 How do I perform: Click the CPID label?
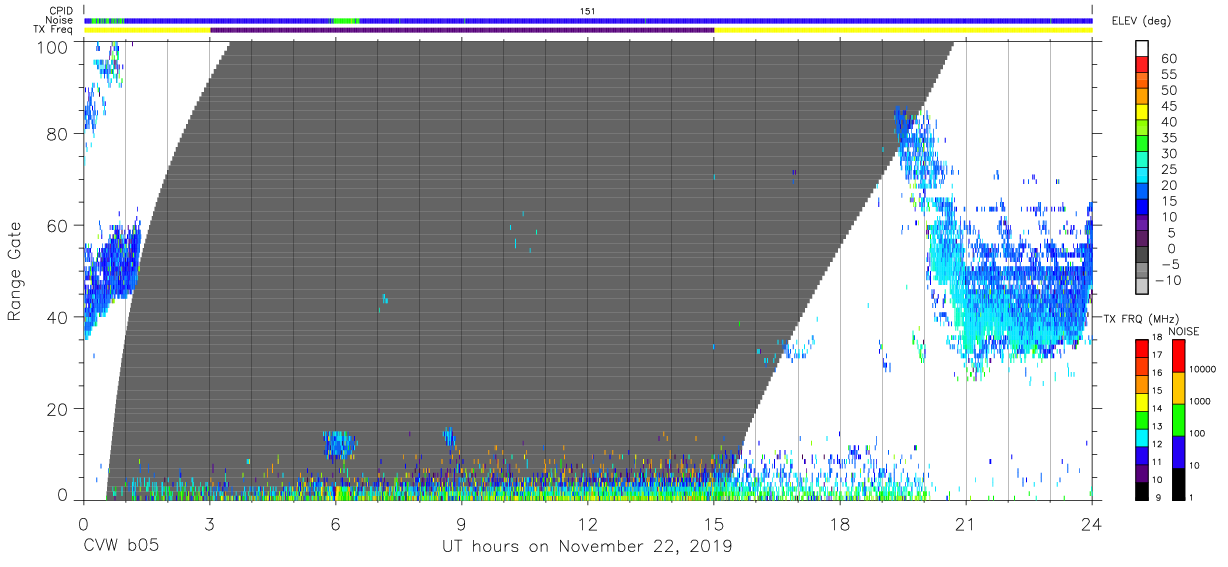tap(62, 10)
